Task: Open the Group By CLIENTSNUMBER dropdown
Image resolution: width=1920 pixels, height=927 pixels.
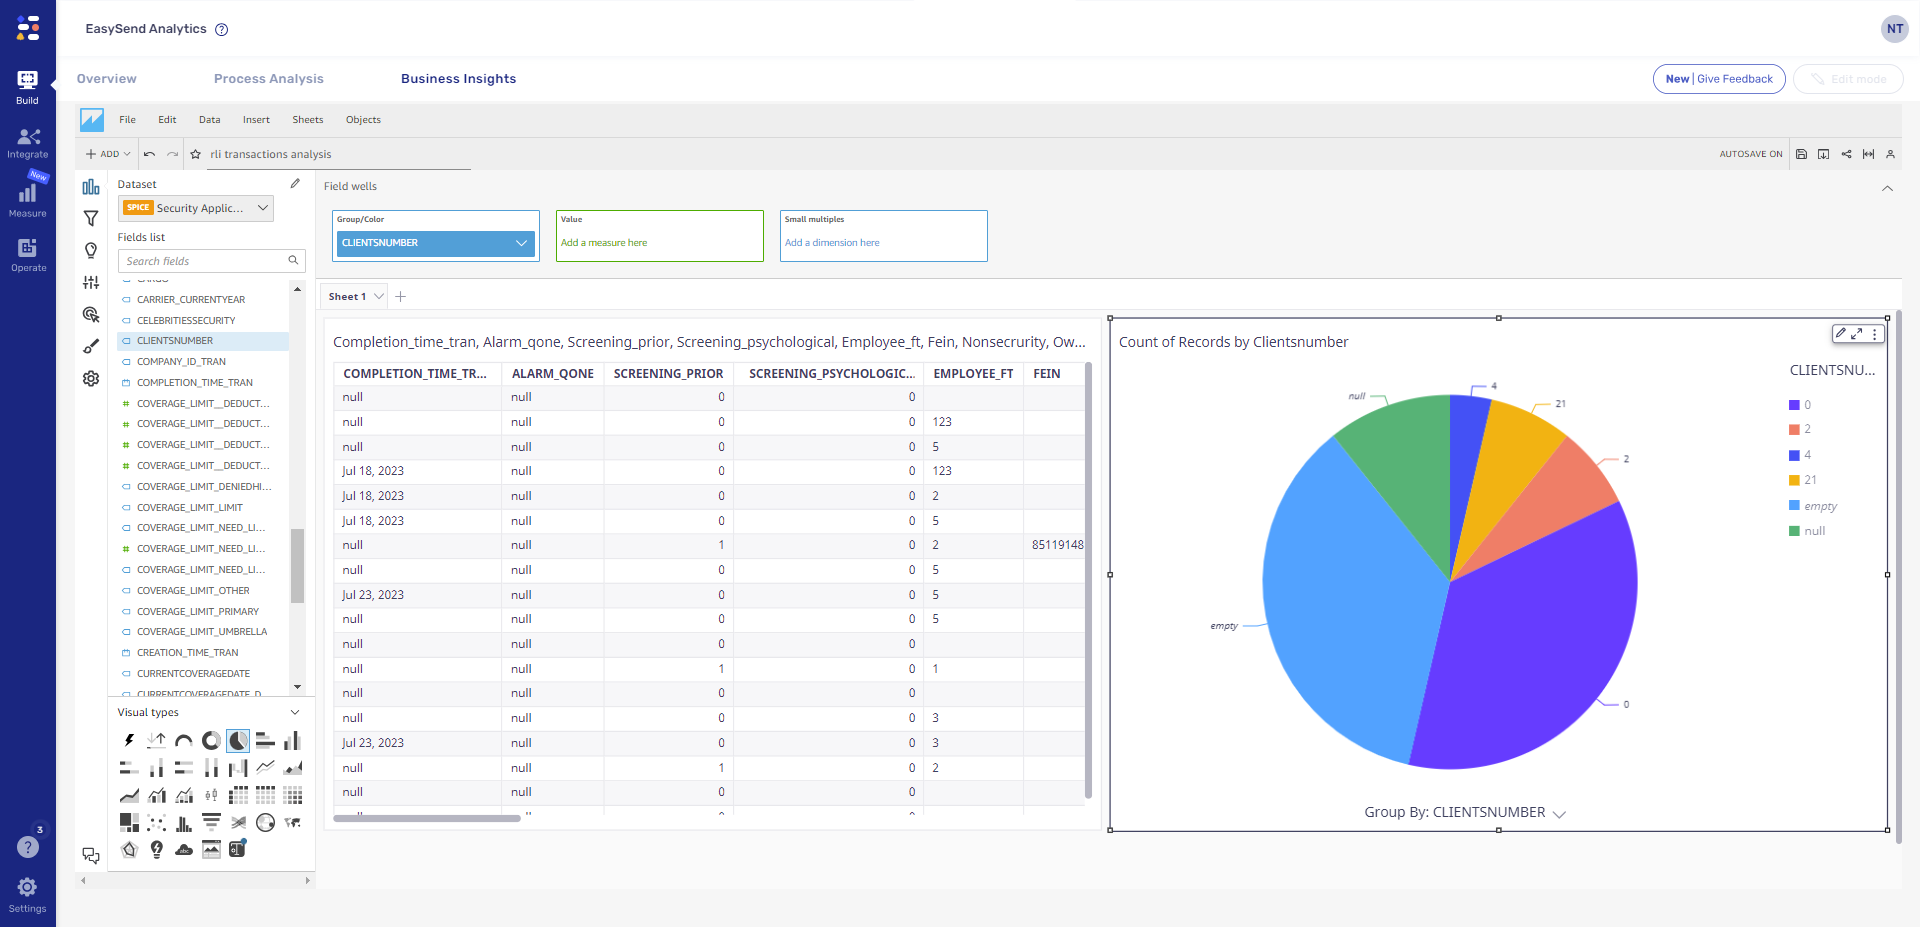Action: (1561, 813)
